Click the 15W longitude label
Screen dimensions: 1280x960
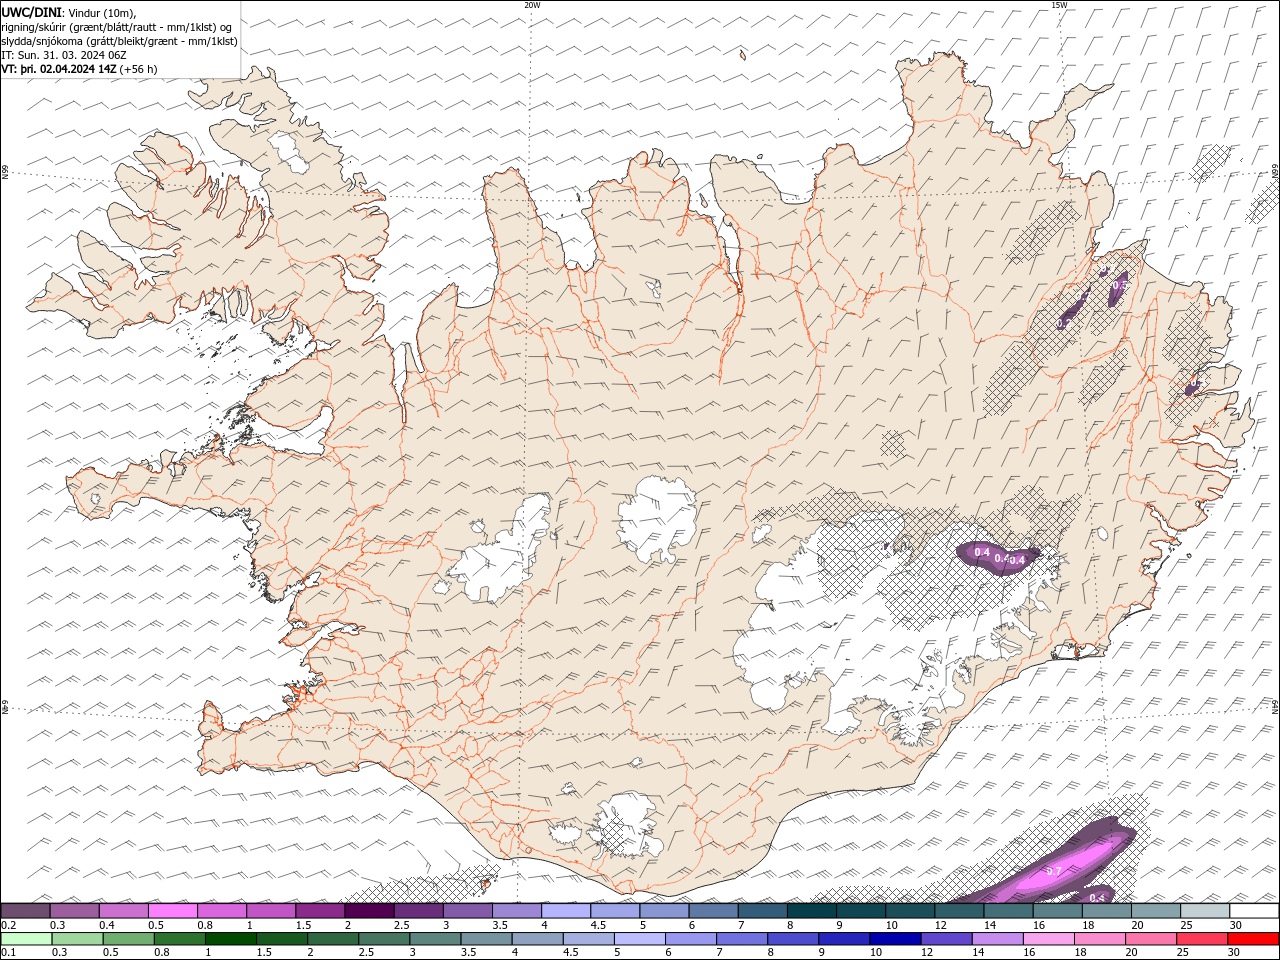pos(1059,5)
